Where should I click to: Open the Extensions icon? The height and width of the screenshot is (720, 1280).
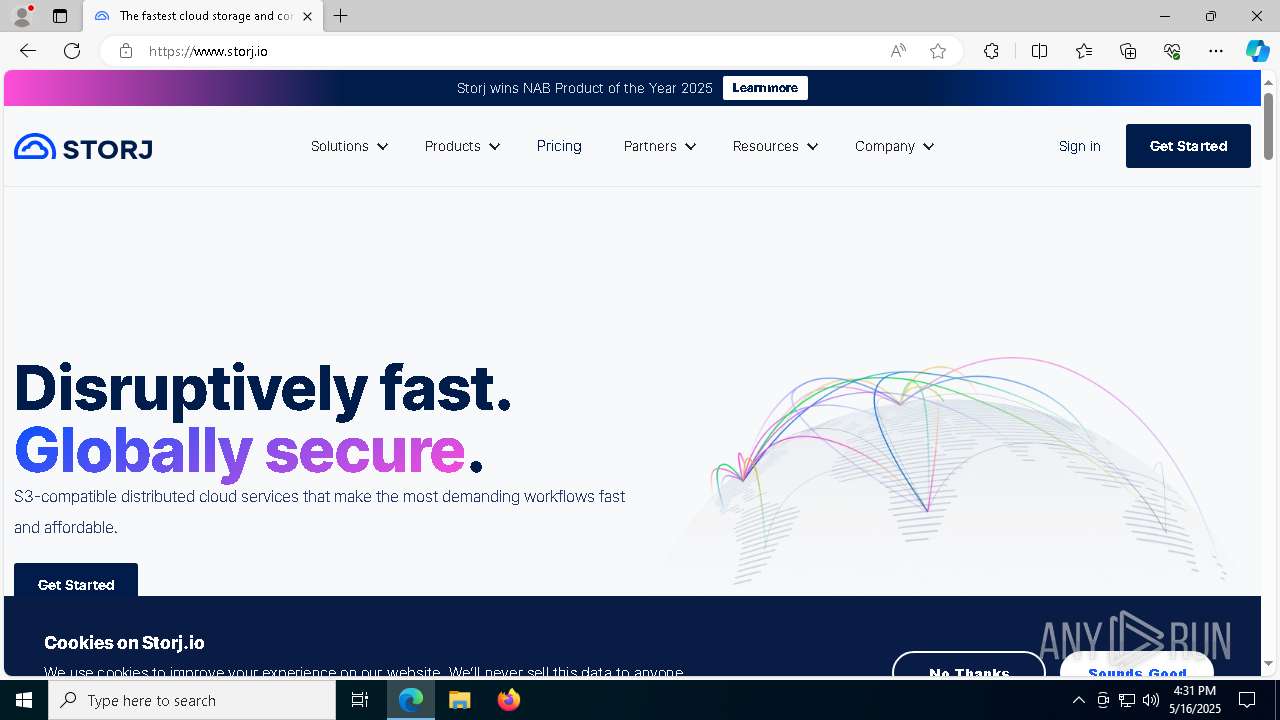coord(991,51)
